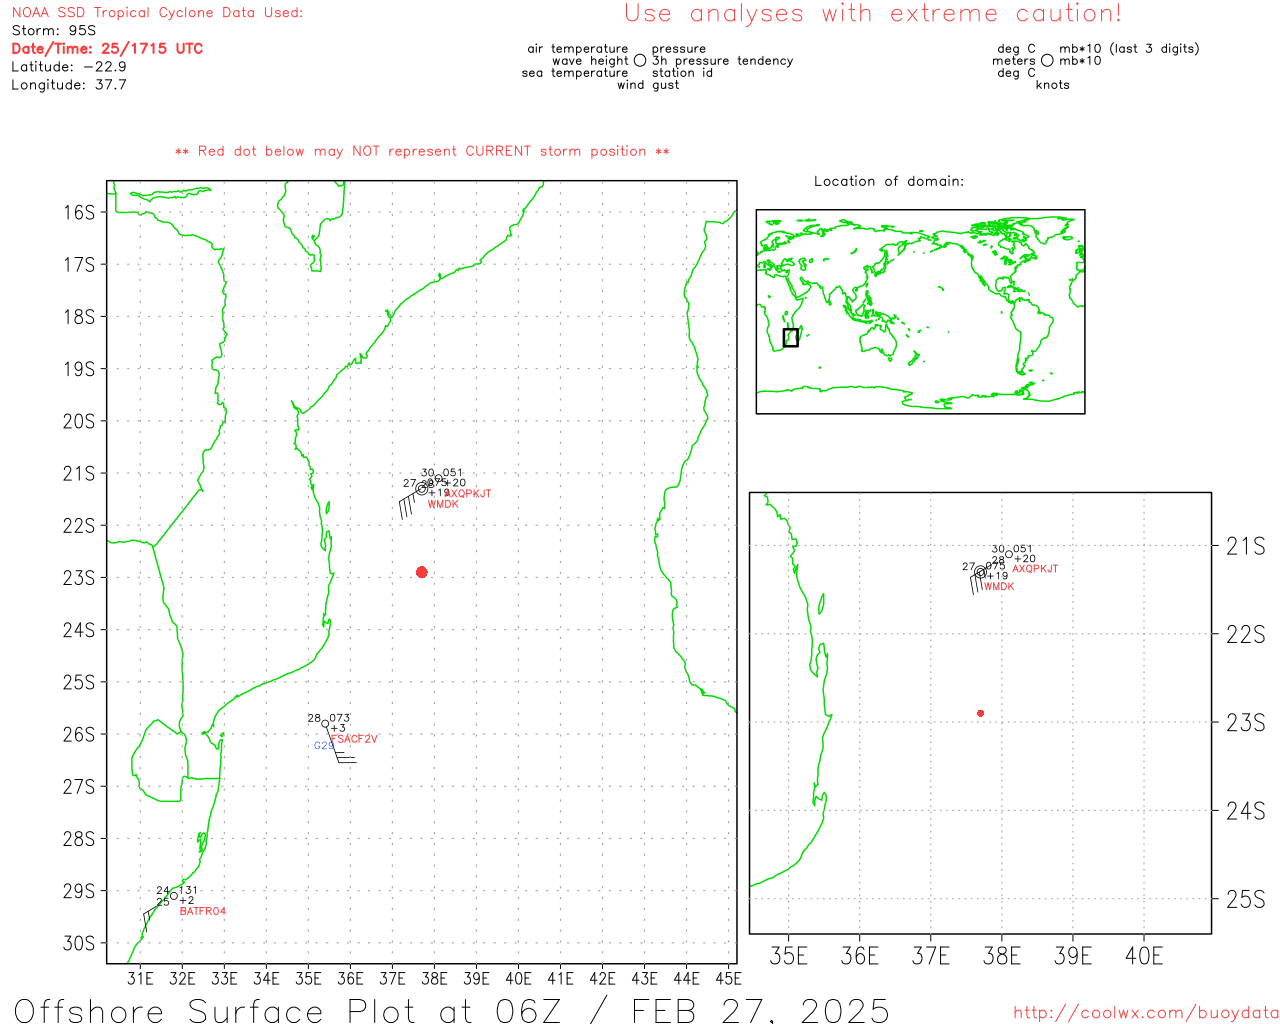Click the 'station id' legend label
The height and width of the screenshot is (1024, 1280).
(683, 73)
